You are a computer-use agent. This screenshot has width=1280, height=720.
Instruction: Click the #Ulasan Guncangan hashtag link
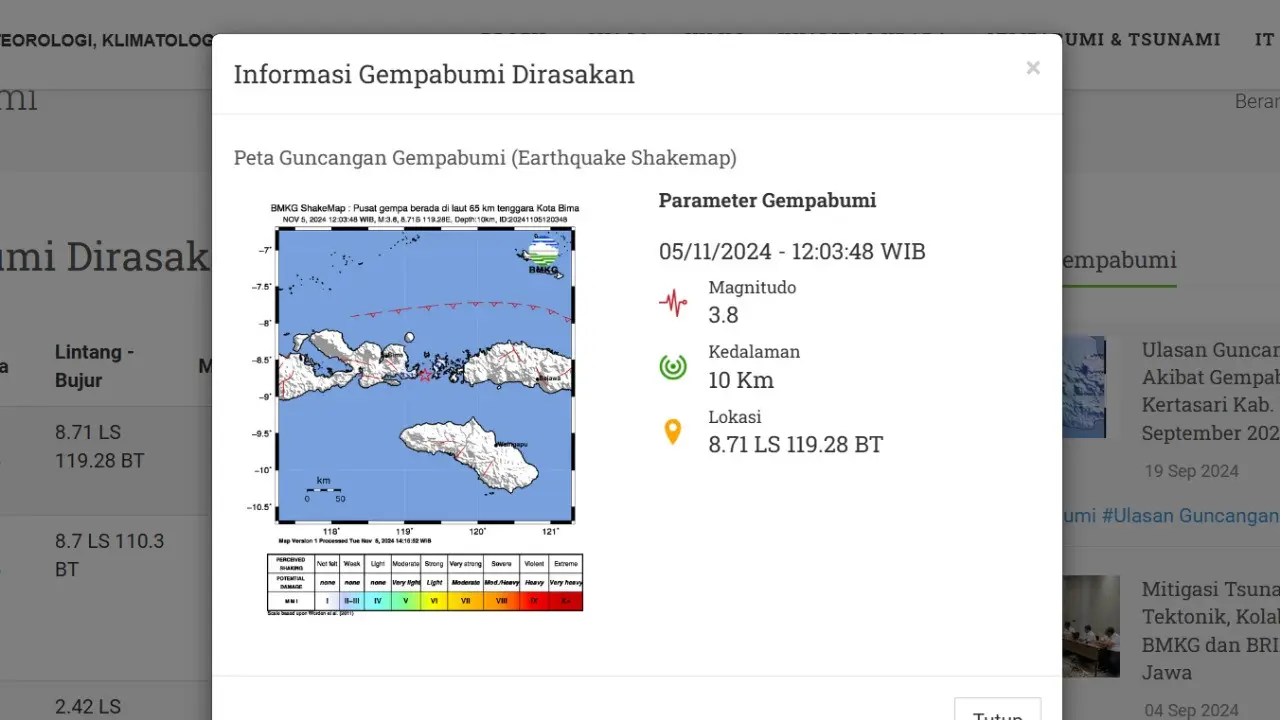click(x=1190, y=515)
